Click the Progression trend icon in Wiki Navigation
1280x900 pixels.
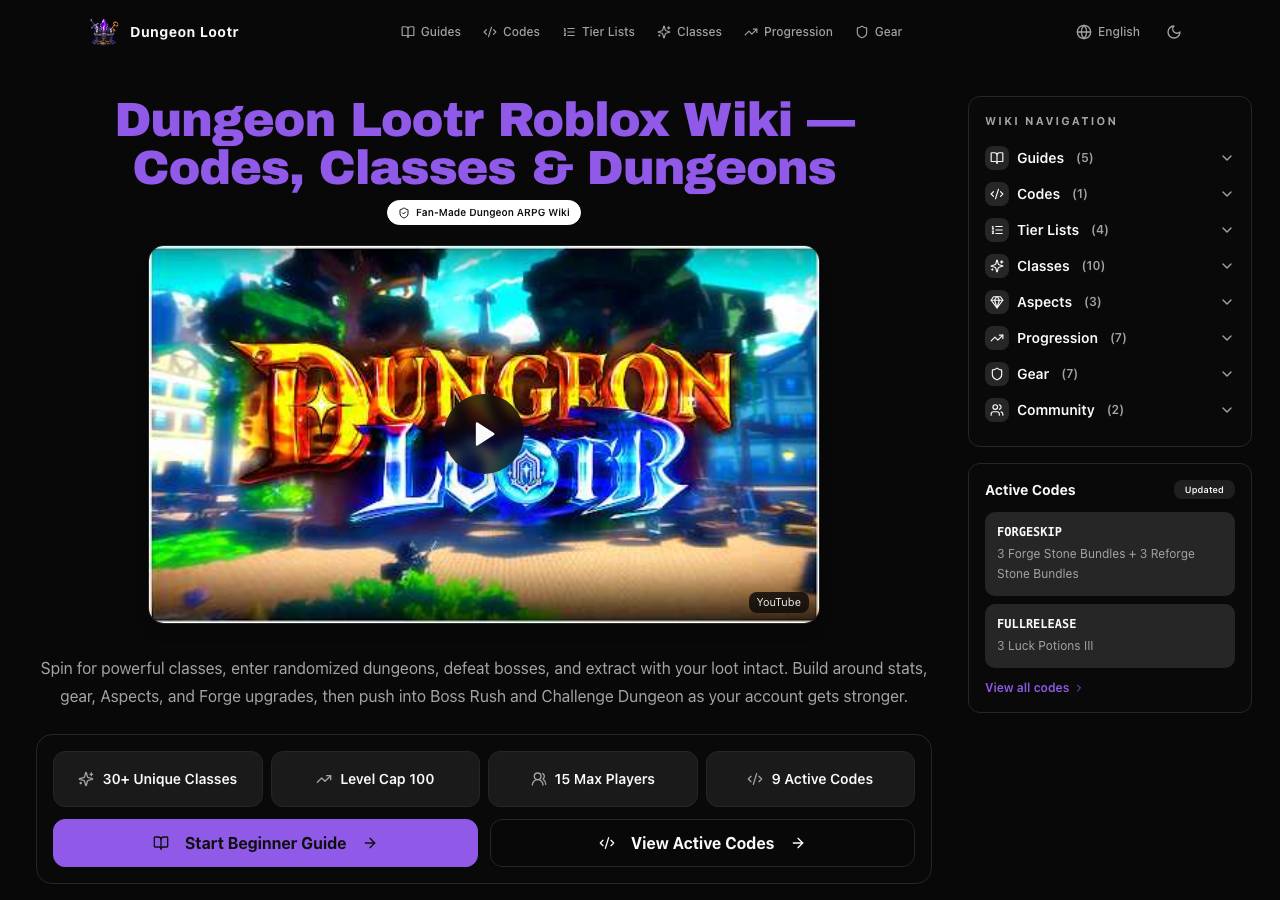(x=997, y=338)
